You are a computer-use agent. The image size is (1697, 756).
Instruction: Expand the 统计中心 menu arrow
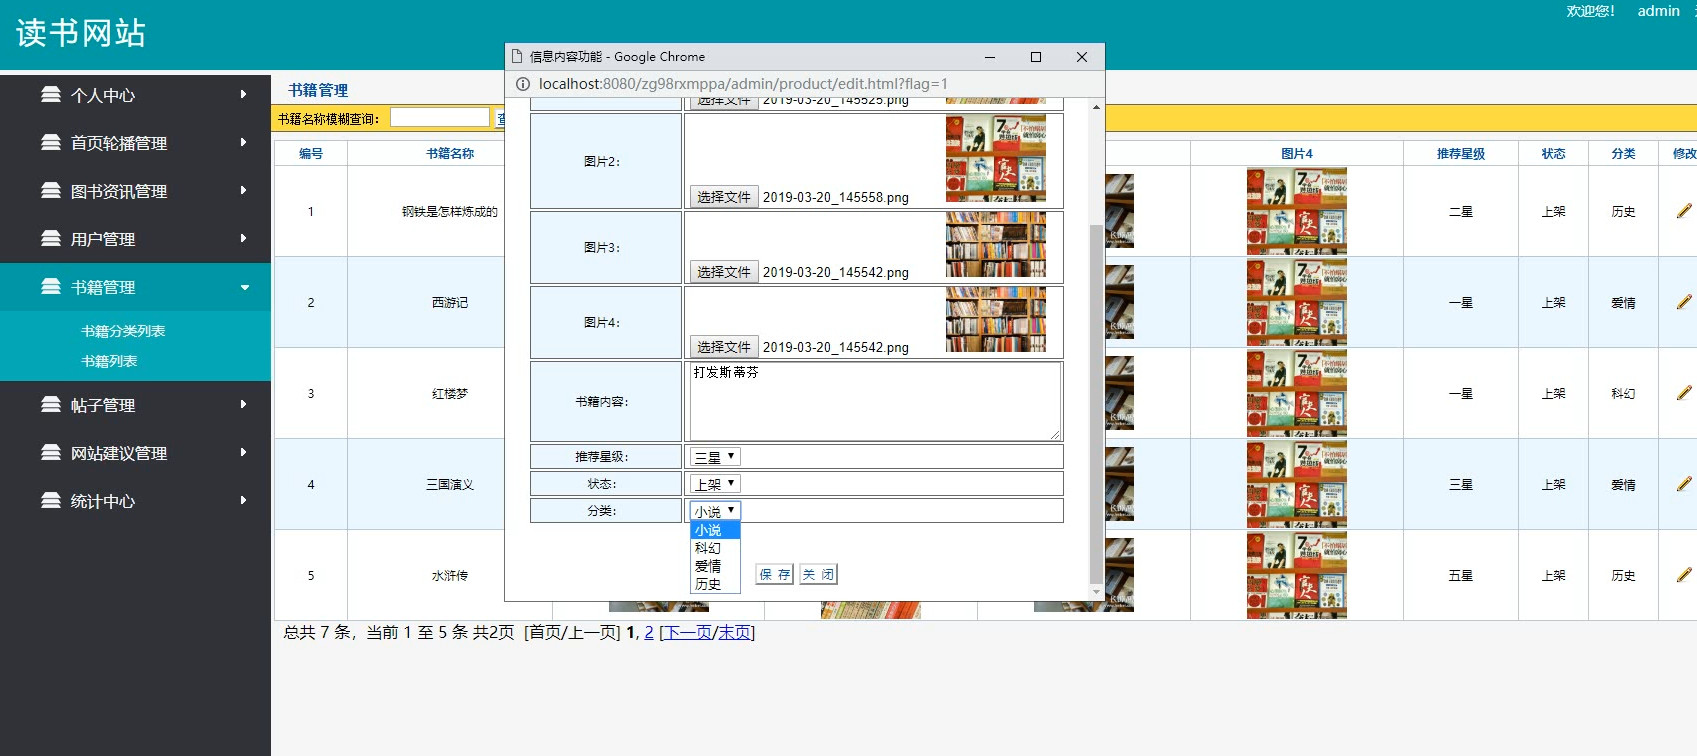pyautogui.click(x=243, y=500)
